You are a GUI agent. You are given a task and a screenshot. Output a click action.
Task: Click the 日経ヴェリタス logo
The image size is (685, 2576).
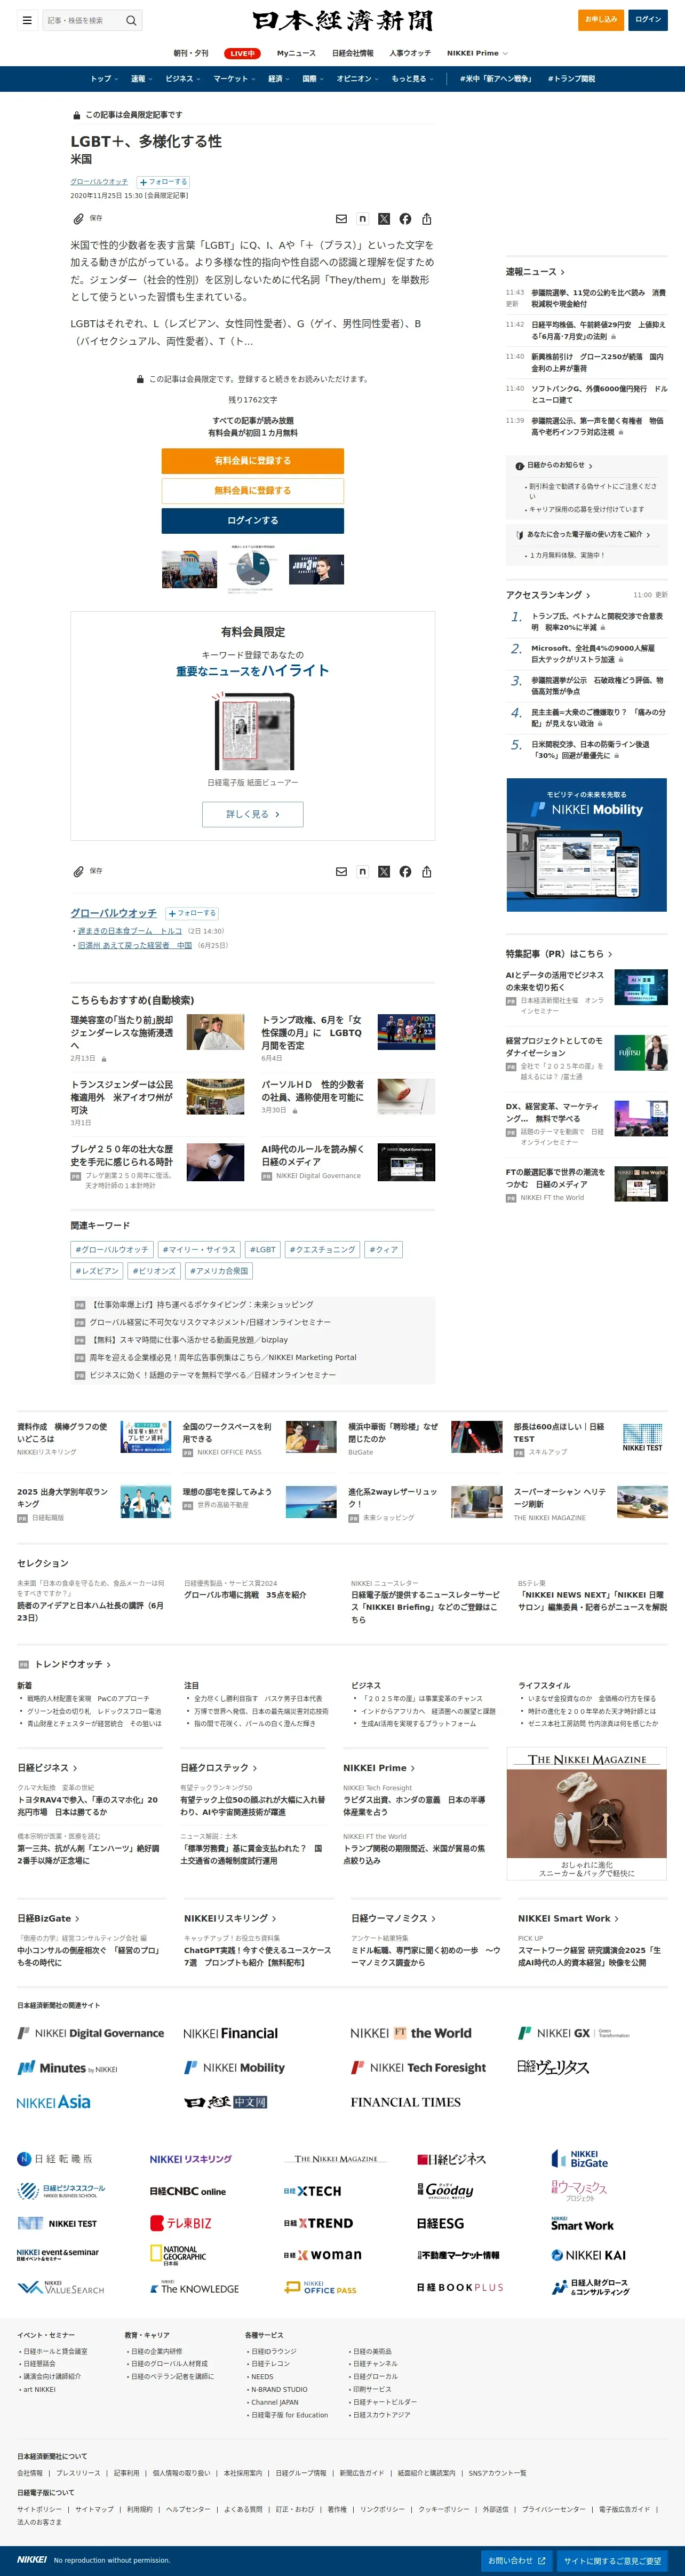coord(553,2067)
